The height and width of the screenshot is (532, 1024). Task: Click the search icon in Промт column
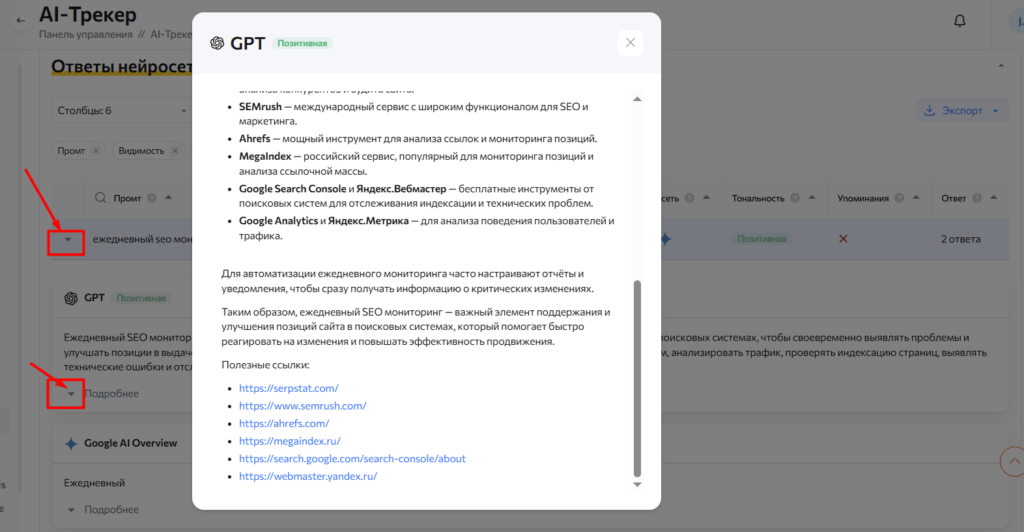pyautogui.click(x=100, y=198)
